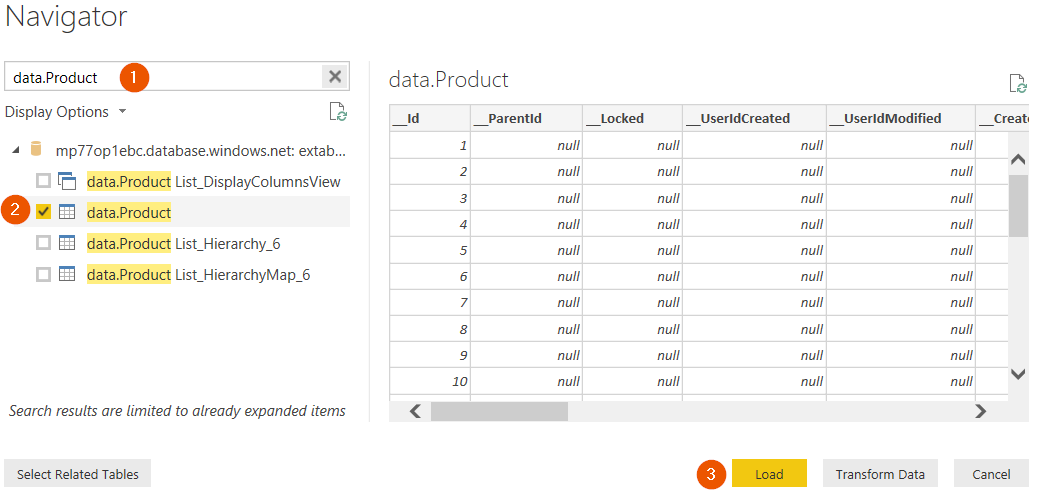This screenshot has width=1045, height=494.
Task: Select the __ParentId column header
Action: (526, 119)
